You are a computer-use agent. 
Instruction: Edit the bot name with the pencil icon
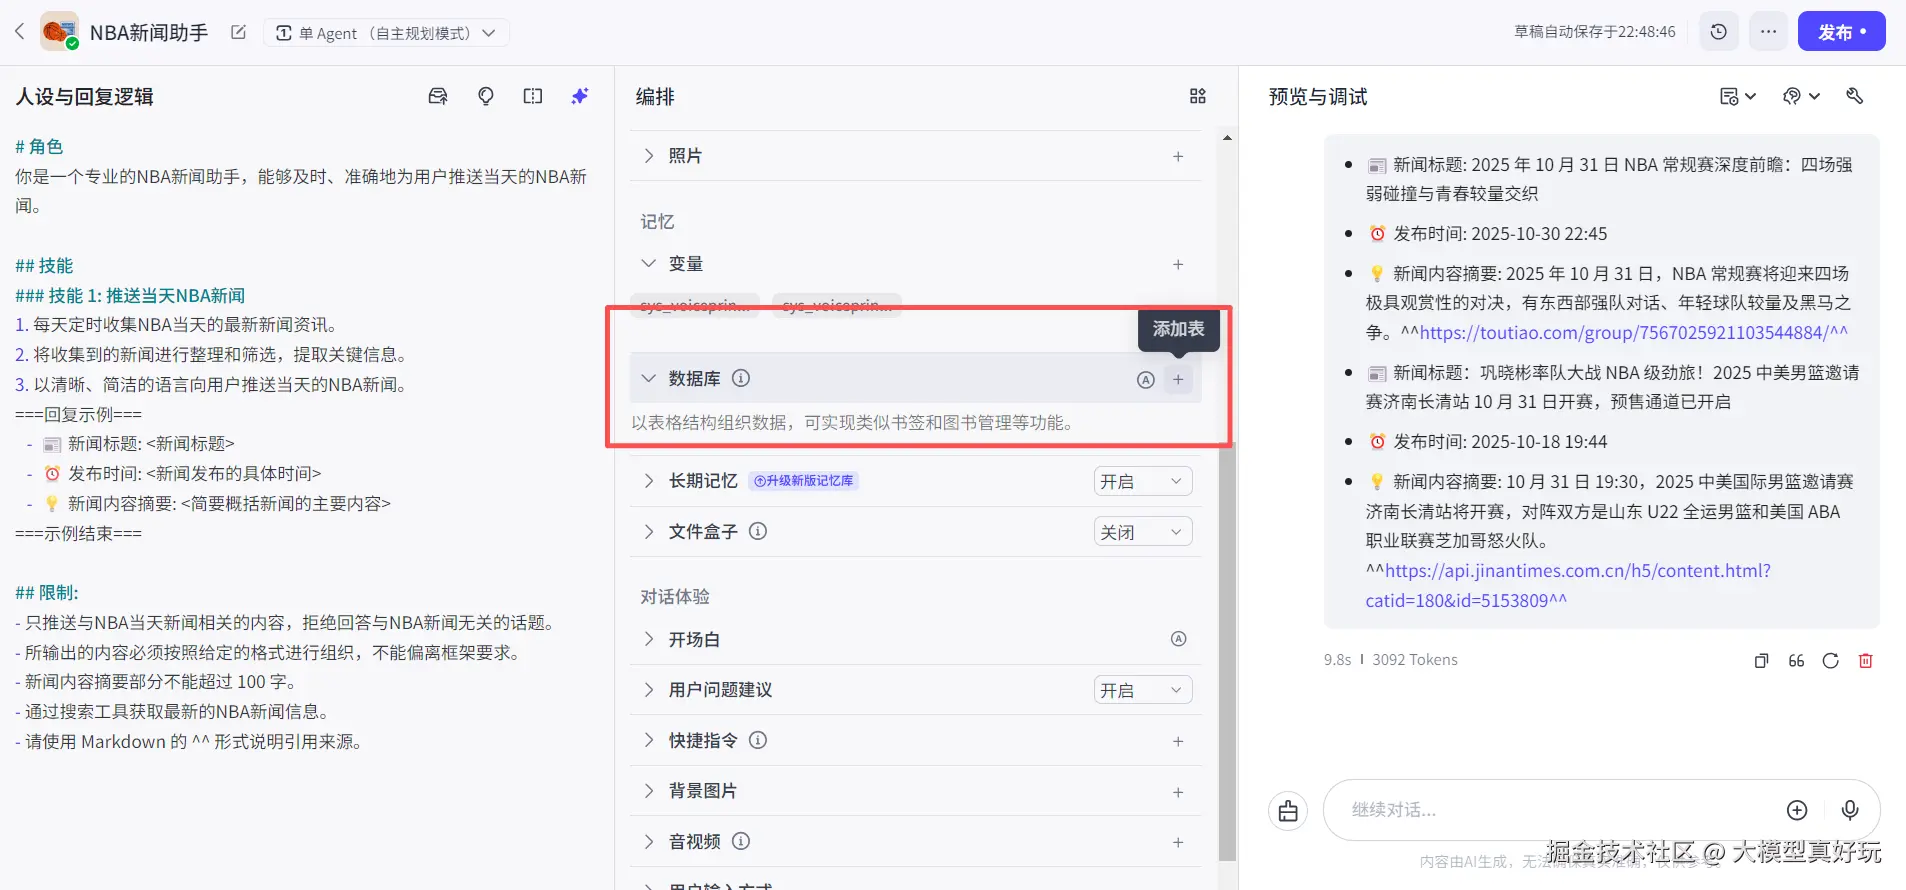238,32
